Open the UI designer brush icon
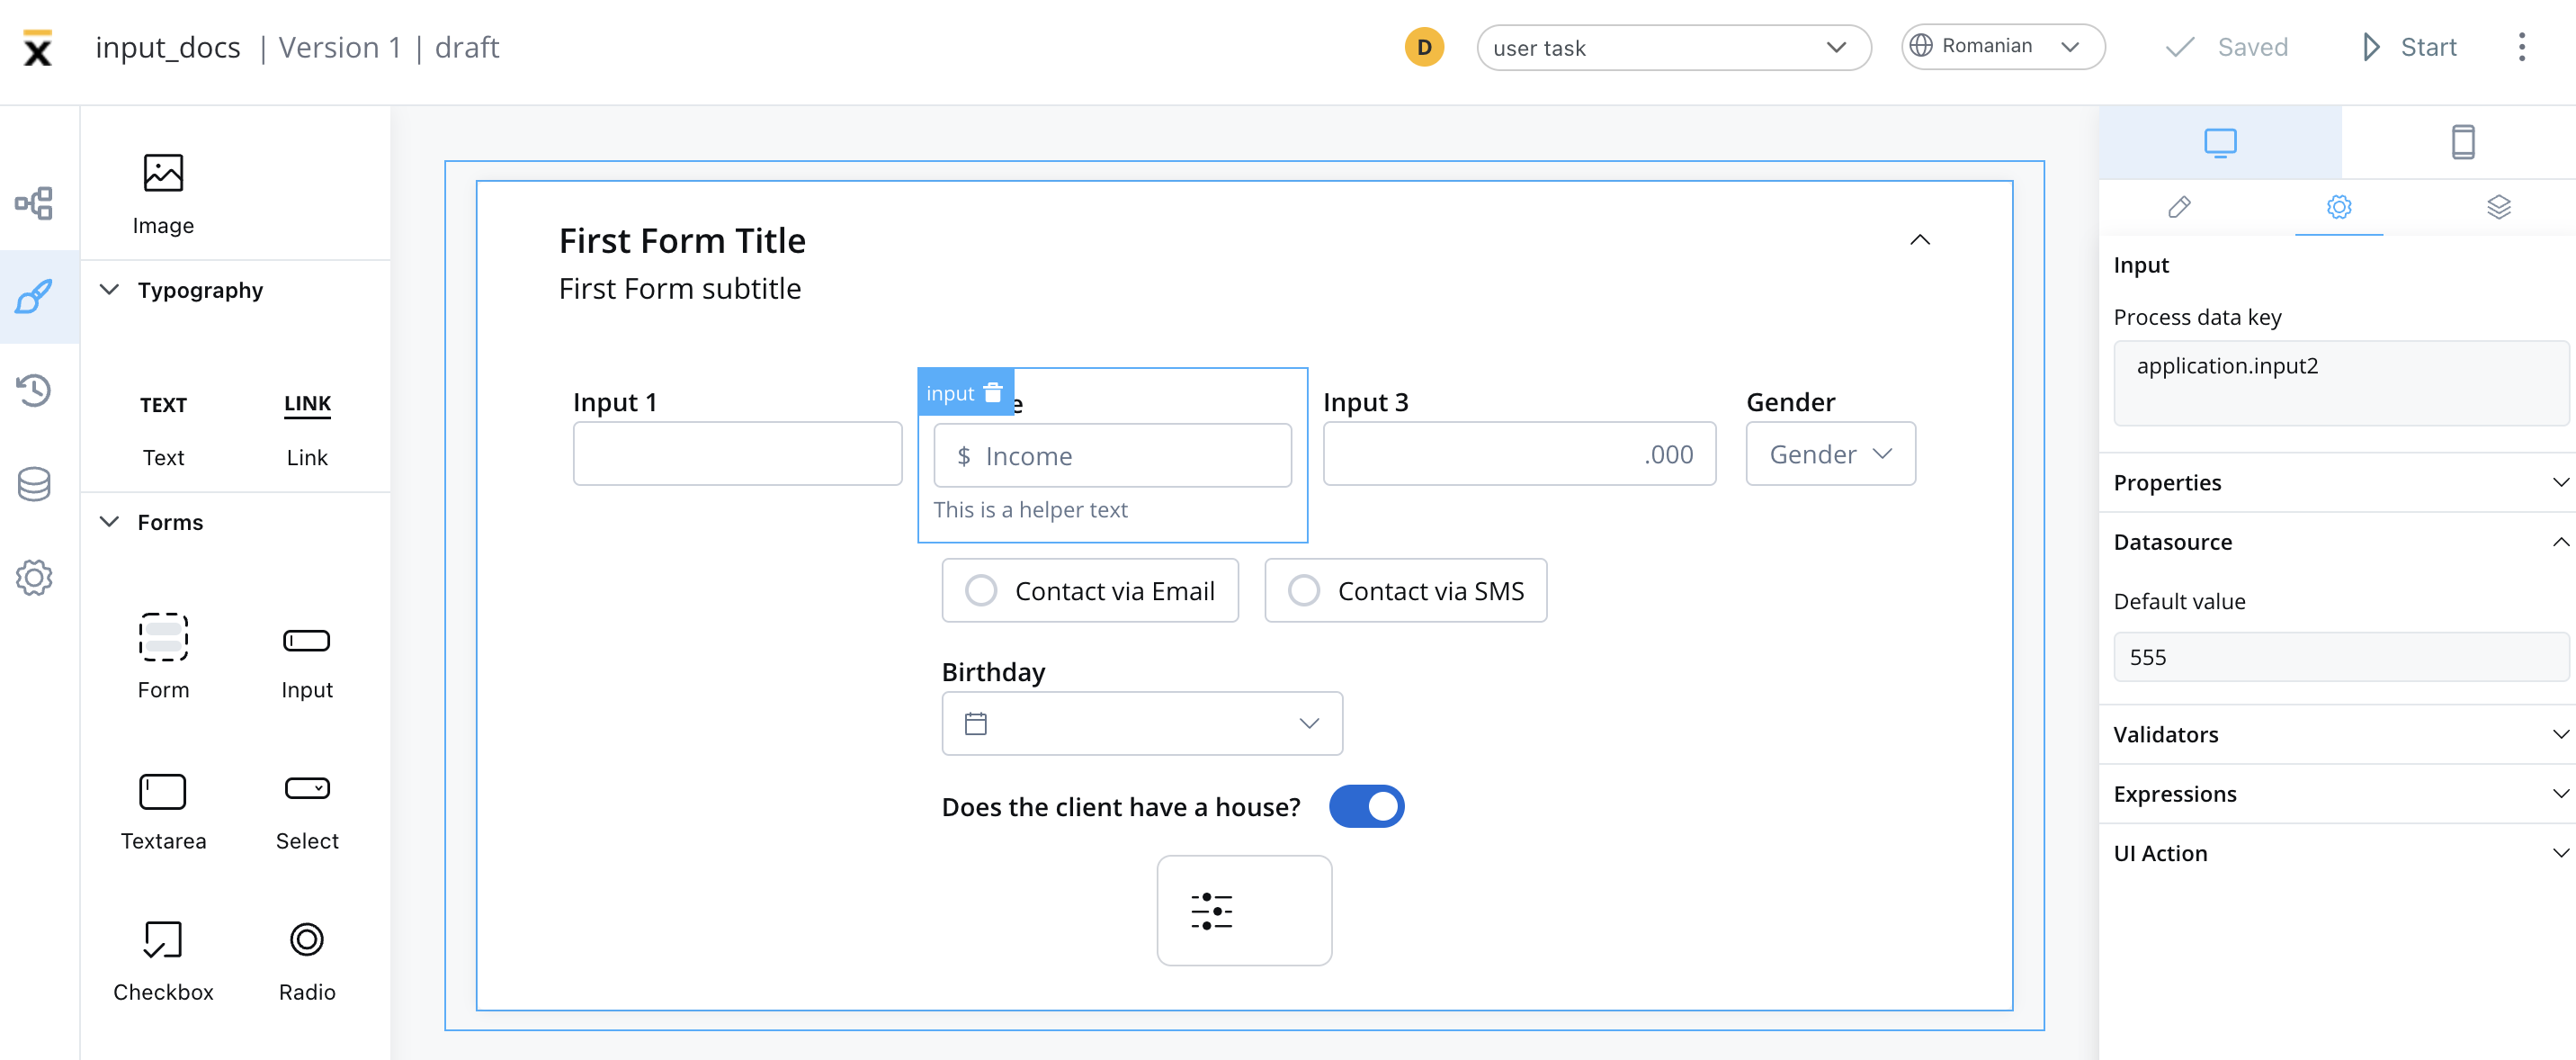The width and height of the screenshot is (2576, 1060). (x=34, y=297)
